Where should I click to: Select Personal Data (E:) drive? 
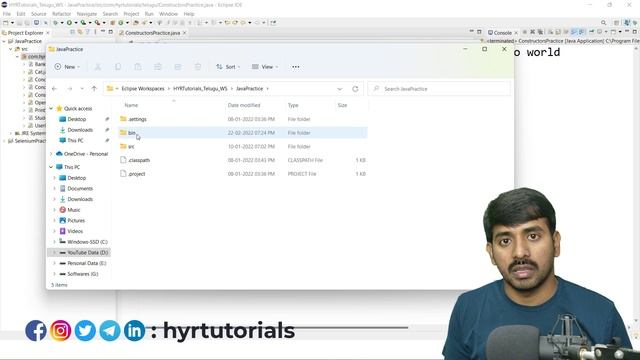click(x=83, y=263)
